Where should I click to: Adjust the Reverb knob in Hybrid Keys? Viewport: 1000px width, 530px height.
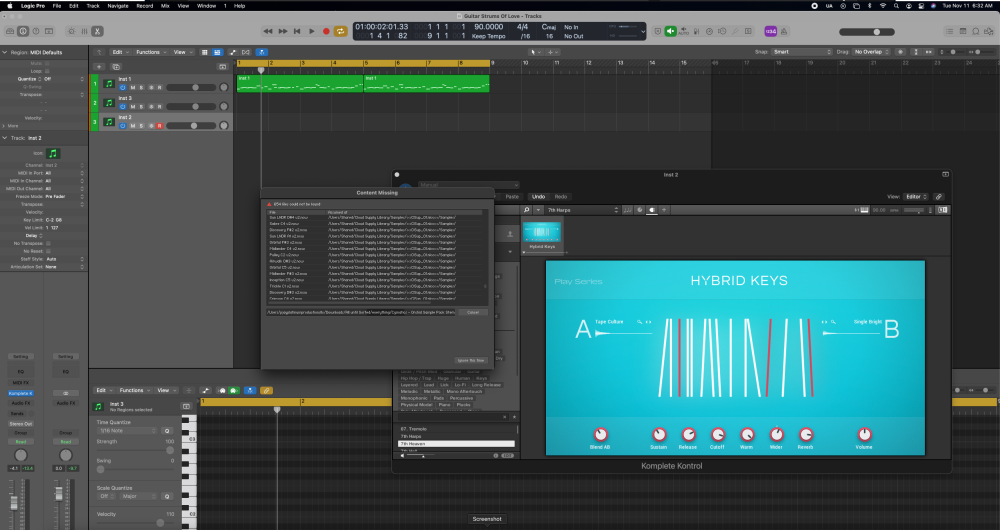point(805,435)
